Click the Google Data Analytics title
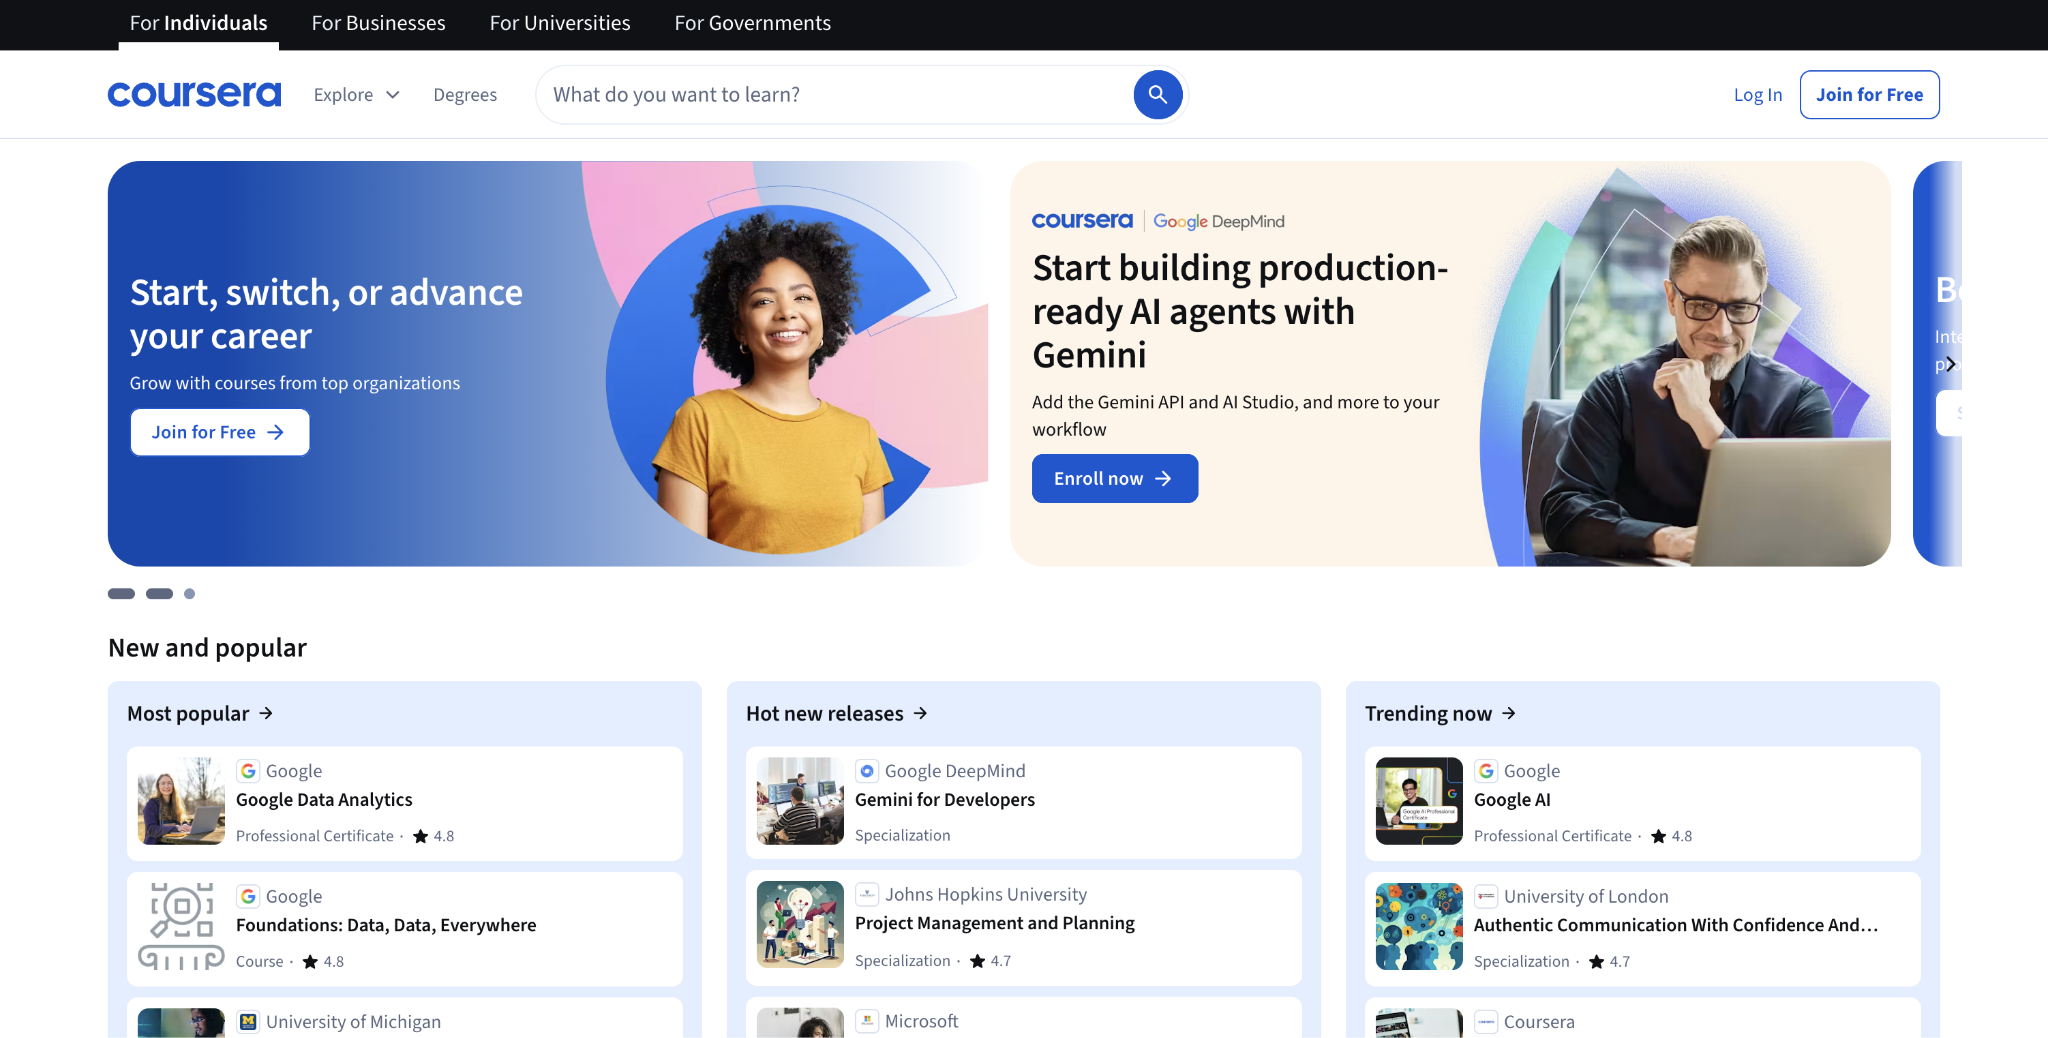This screenshot has width=2048, height=1038. 324,800
